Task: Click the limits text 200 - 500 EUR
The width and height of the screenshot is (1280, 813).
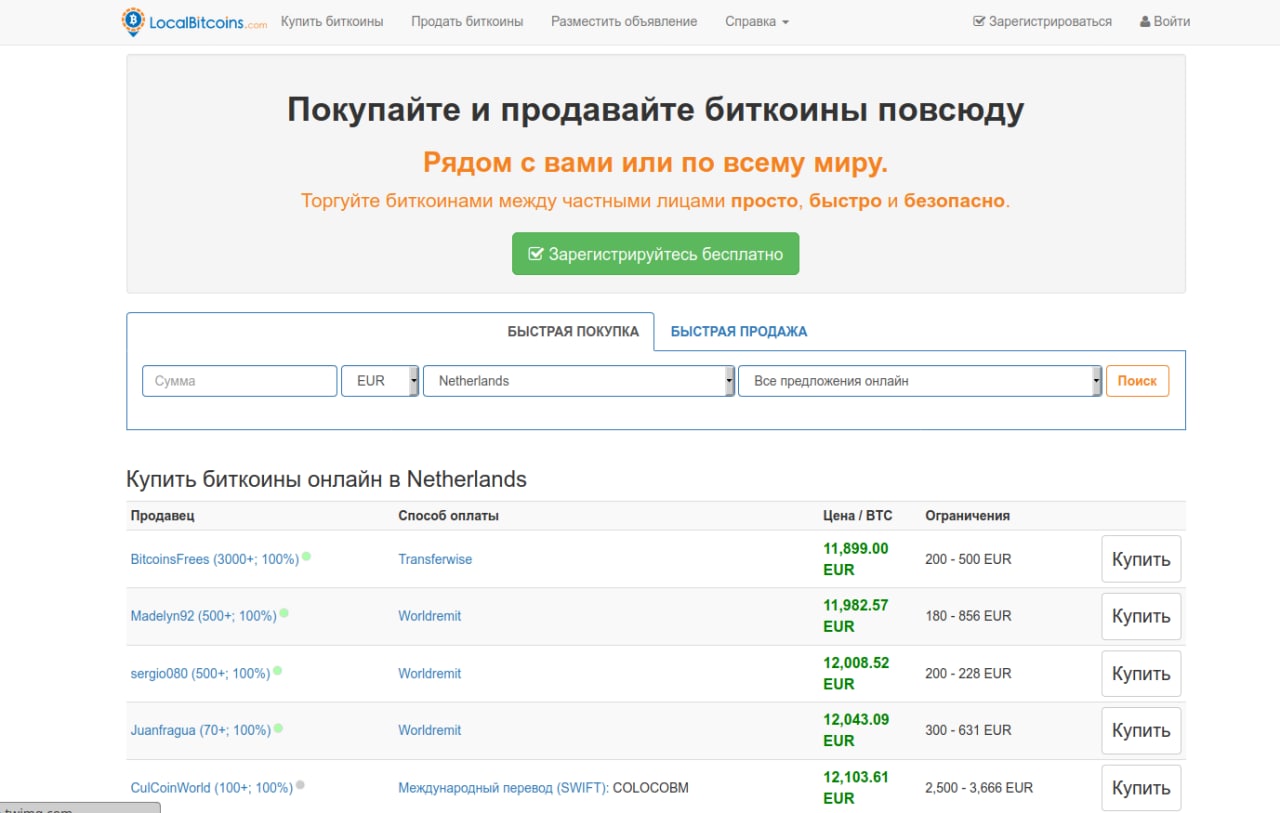Action: pos(968,560)
